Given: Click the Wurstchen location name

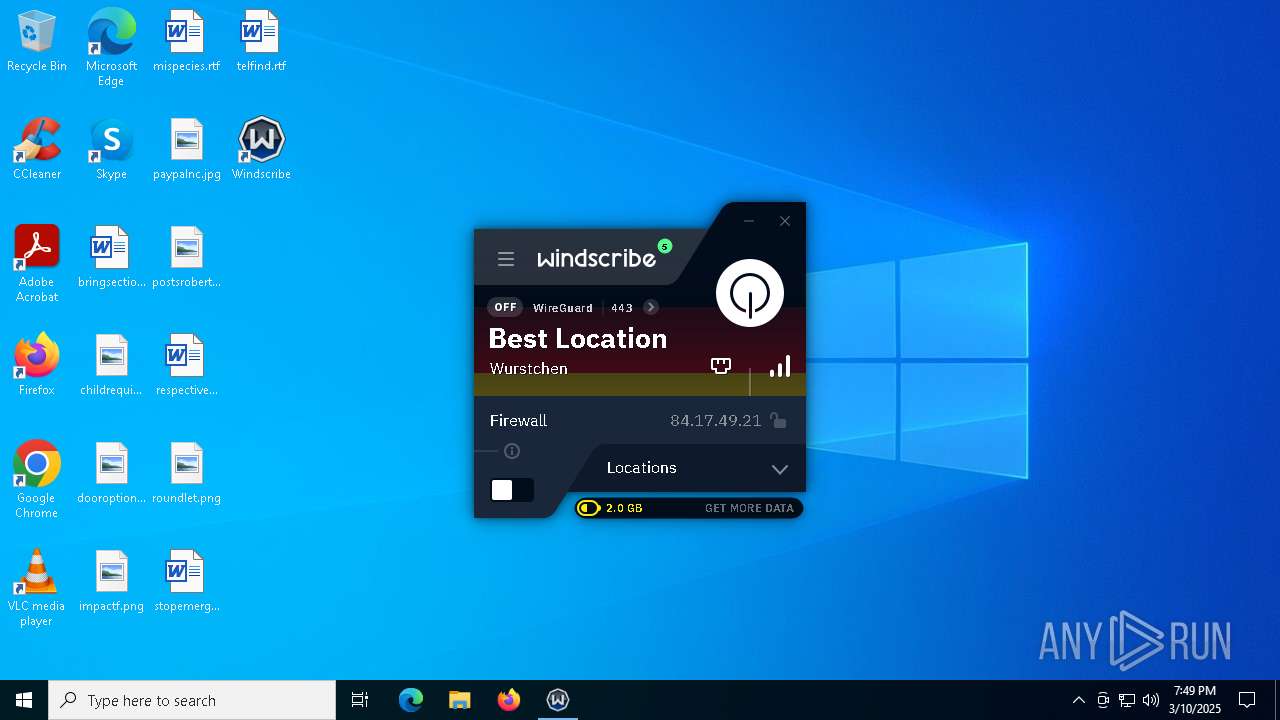Looking at the screenshot, I should point(529,368).
